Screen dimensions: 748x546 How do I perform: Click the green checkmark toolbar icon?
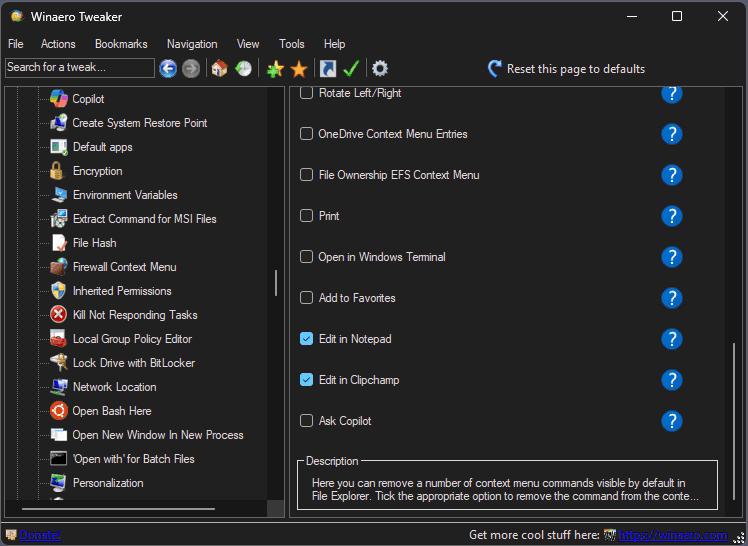pyautogui.click(x=351, y=69)
